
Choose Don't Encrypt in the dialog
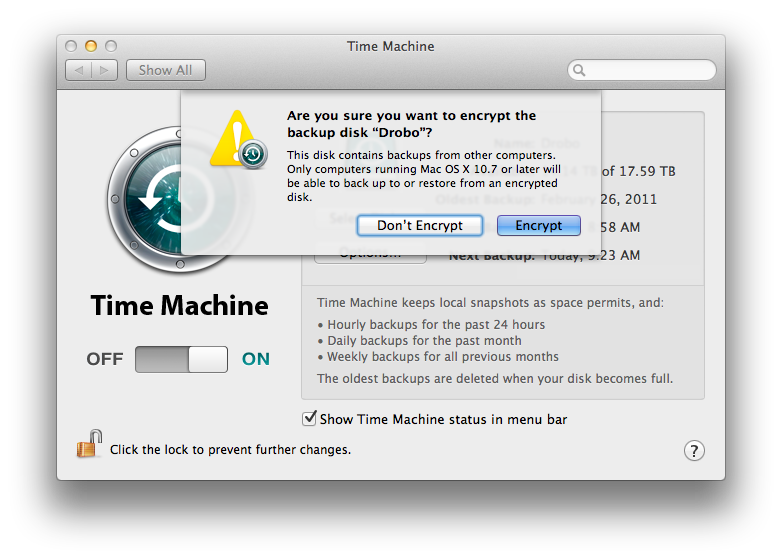pyautogui.click(x=419, y=225)
